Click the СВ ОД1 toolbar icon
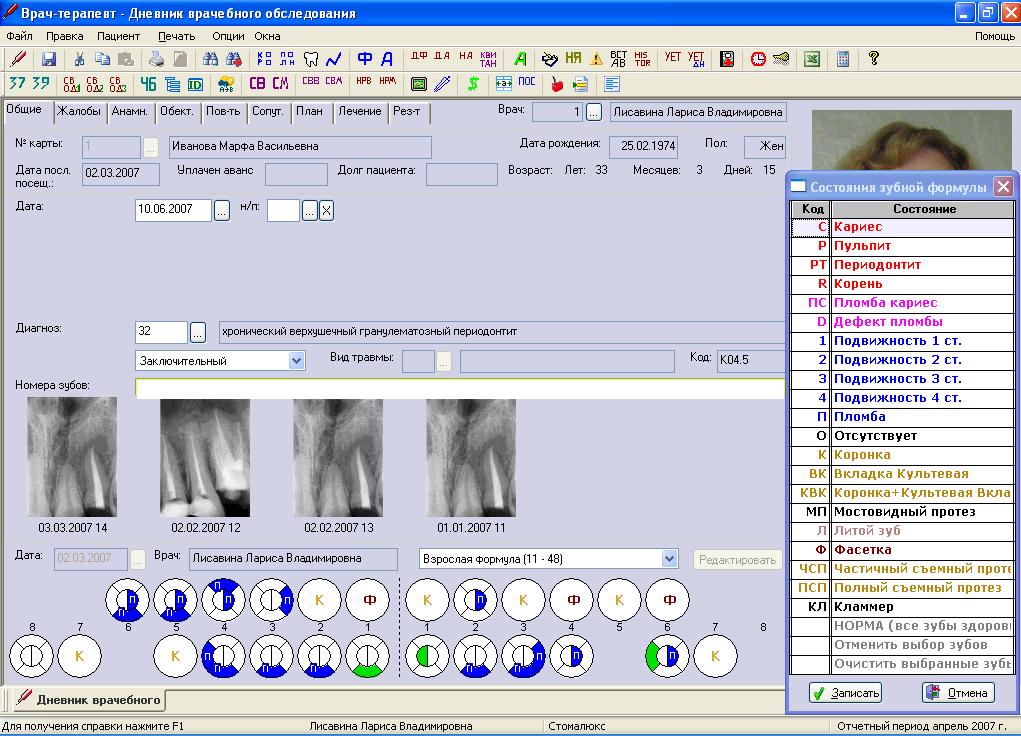 tap(72, 84)
